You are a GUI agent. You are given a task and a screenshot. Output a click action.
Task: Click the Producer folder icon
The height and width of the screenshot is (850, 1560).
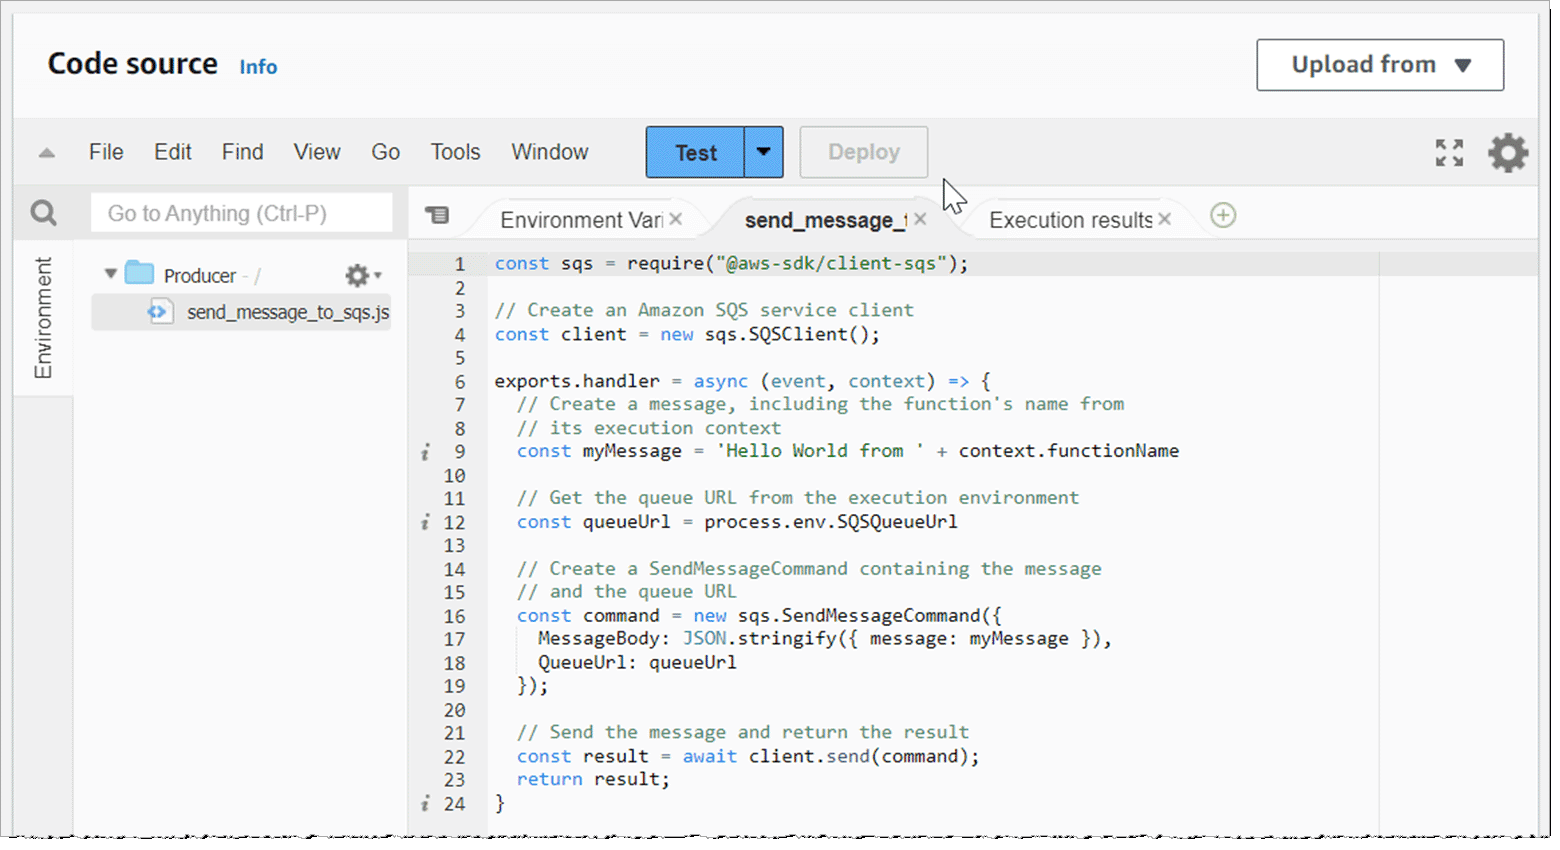point(139,274)
